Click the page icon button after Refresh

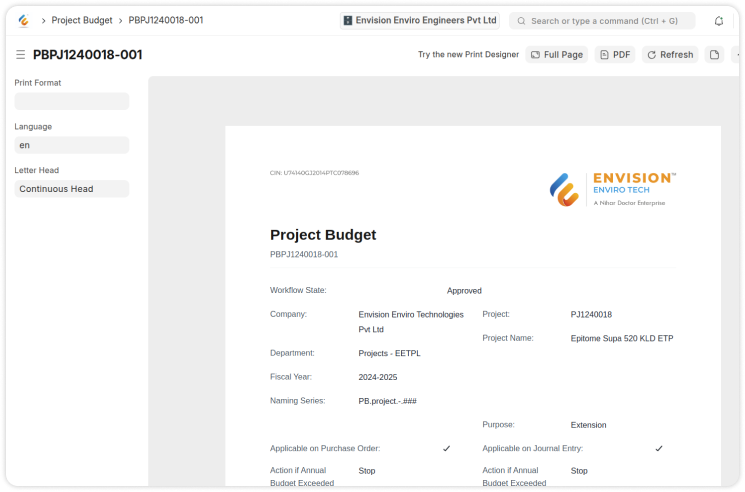pos(714,55)
